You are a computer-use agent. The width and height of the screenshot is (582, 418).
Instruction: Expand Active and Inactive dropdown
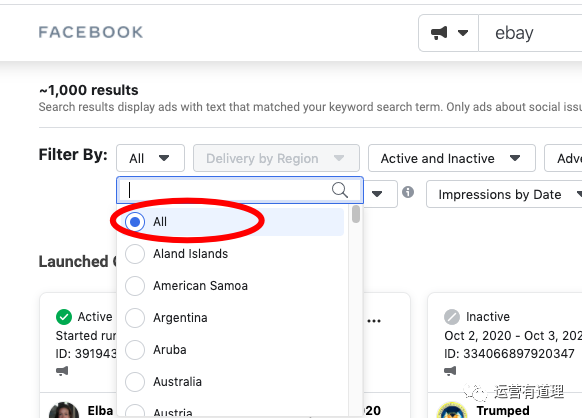[452, 159]
